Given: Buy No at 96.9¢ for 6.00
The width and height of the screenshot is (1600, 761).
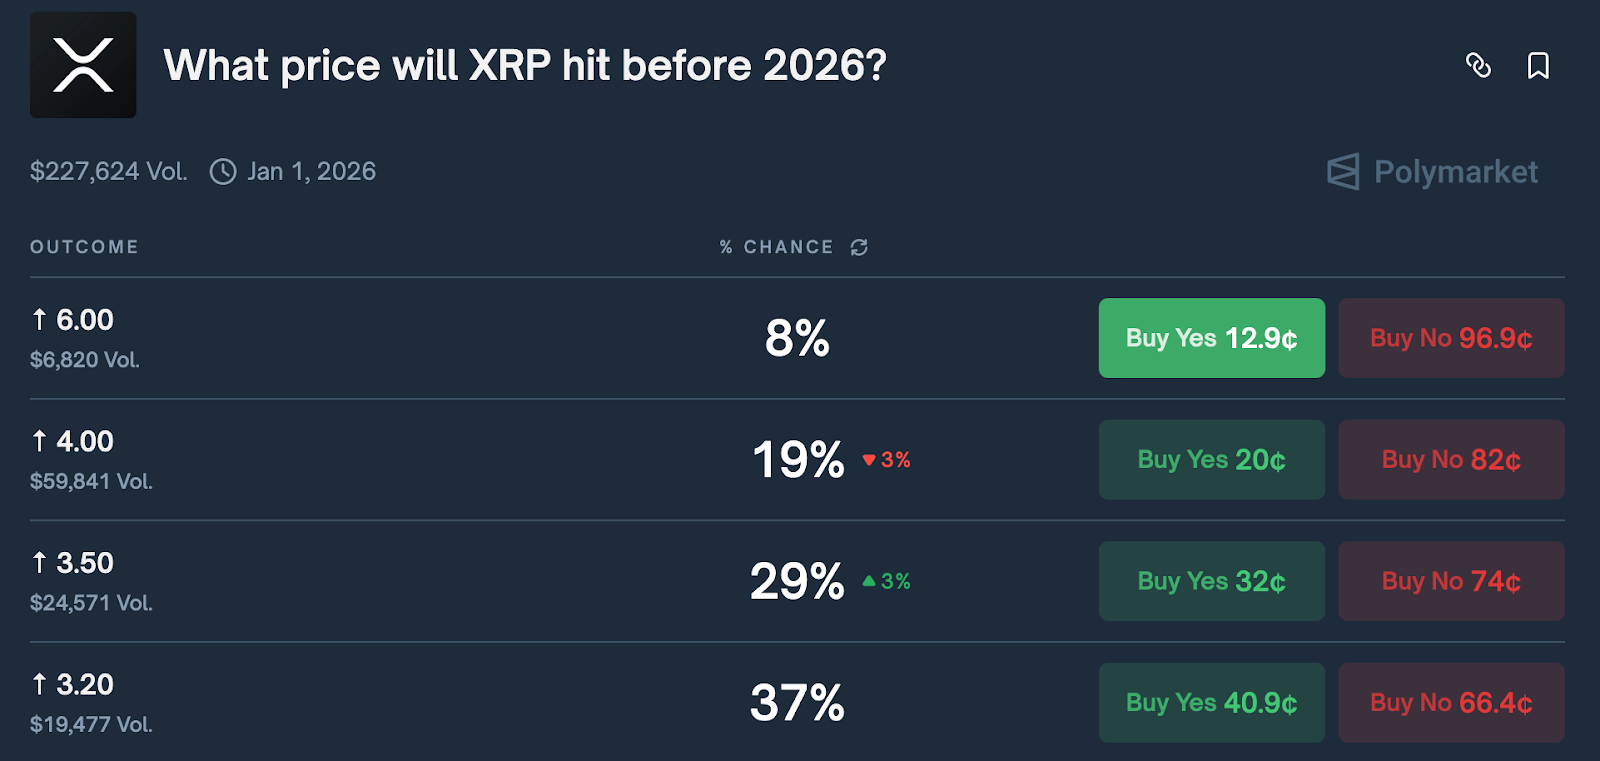Looking at the screenshot, I should [1451, 338].
